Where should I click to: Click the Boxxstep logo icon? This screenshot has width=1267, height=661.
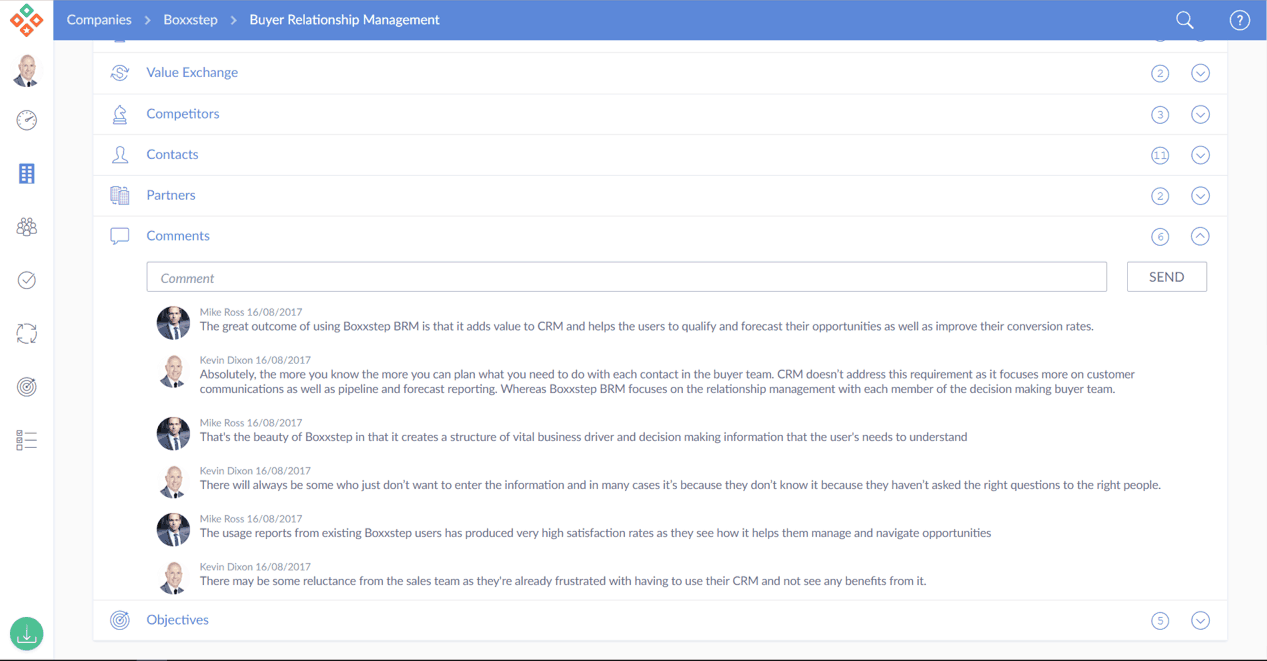[27, 20]
